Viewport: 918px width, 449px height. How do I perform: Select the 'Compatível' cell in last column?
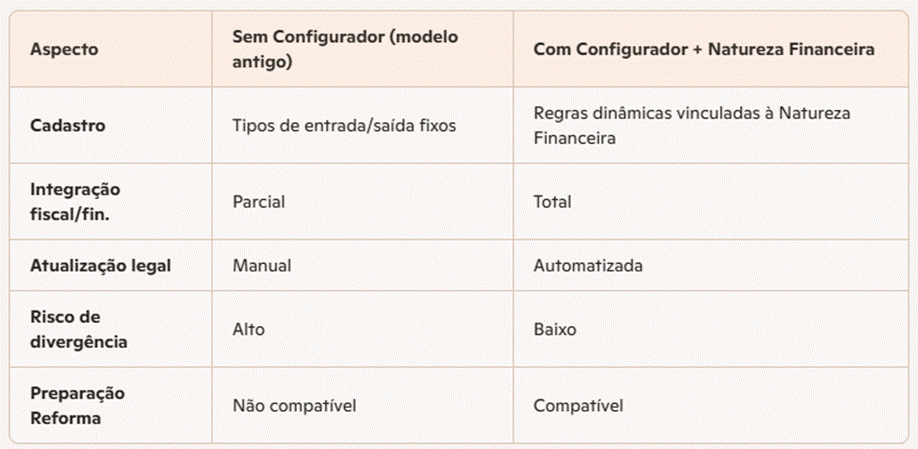578,405
